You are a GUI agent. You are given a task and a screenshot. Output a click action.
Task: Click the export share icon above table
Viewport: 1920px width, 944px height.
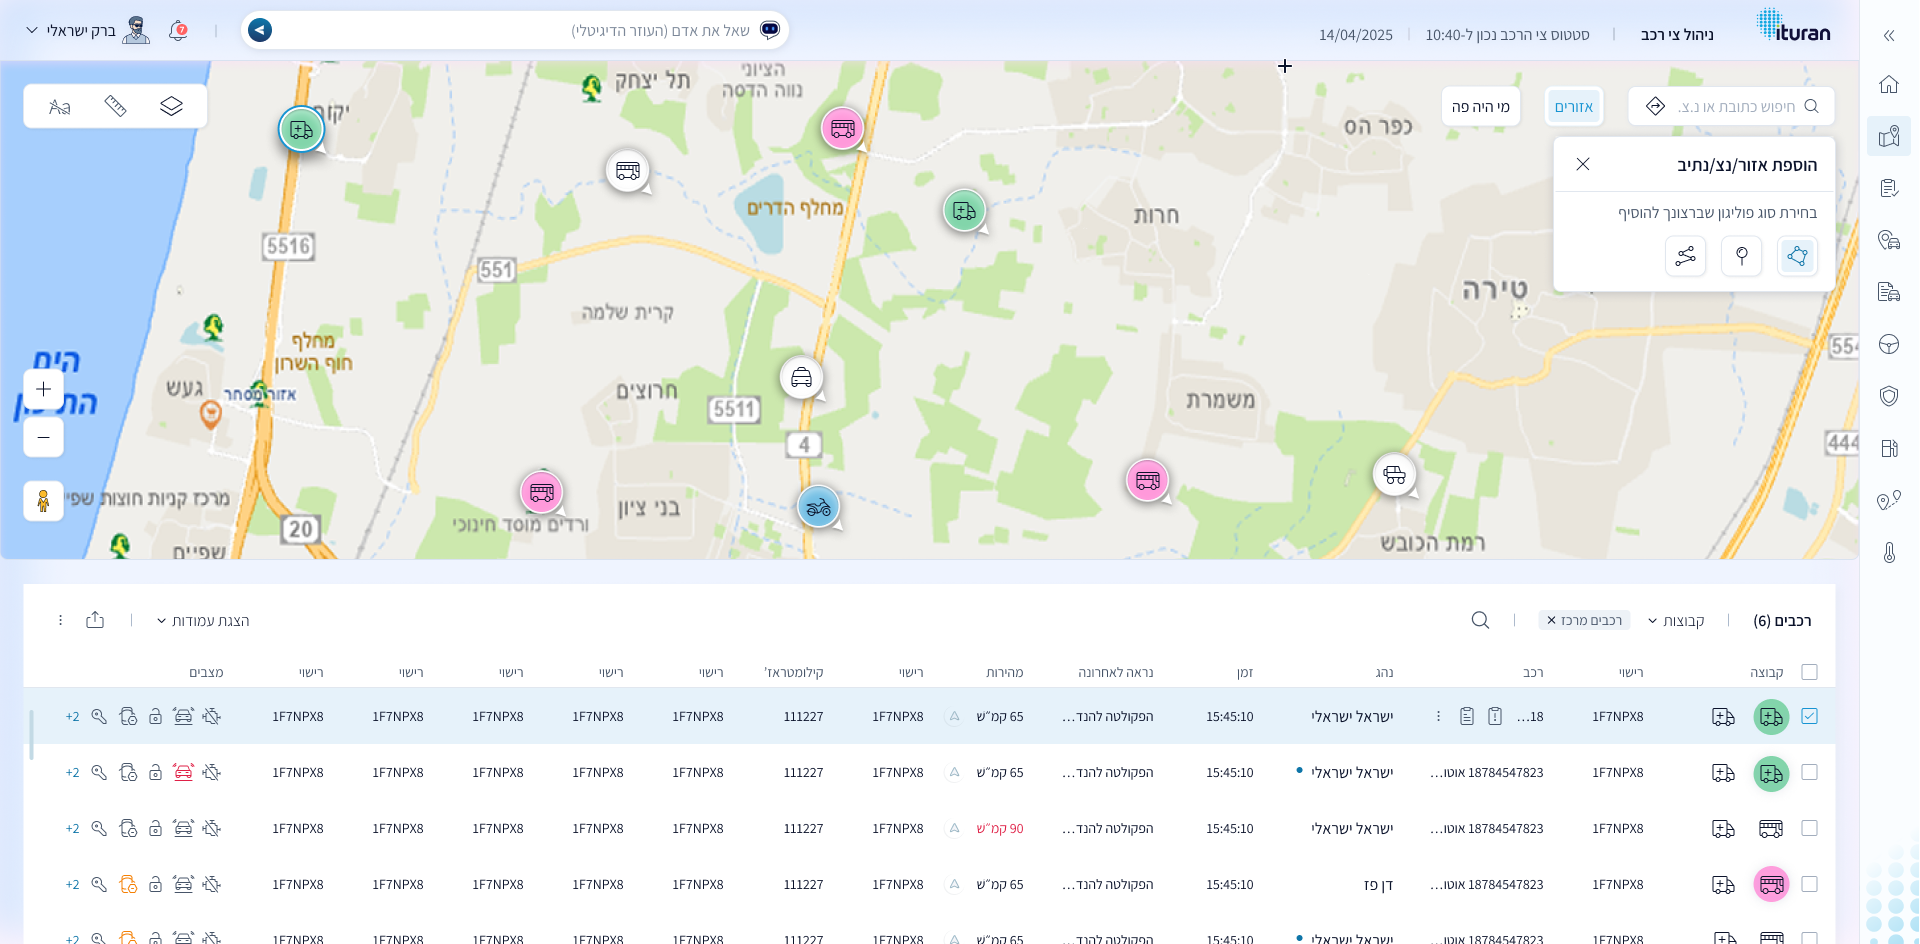coord(95,620)
